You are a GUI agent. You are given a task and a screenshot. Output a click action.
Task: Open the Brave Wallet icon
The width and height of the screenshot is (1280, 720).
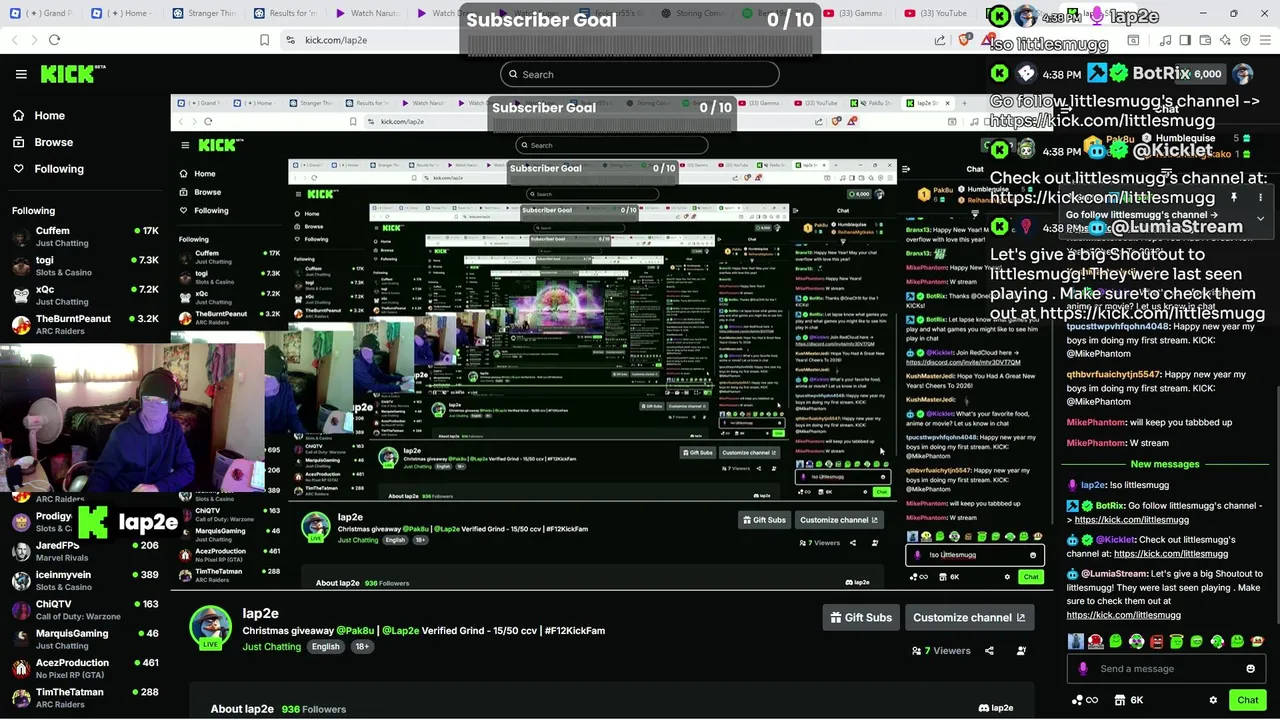1205,40
